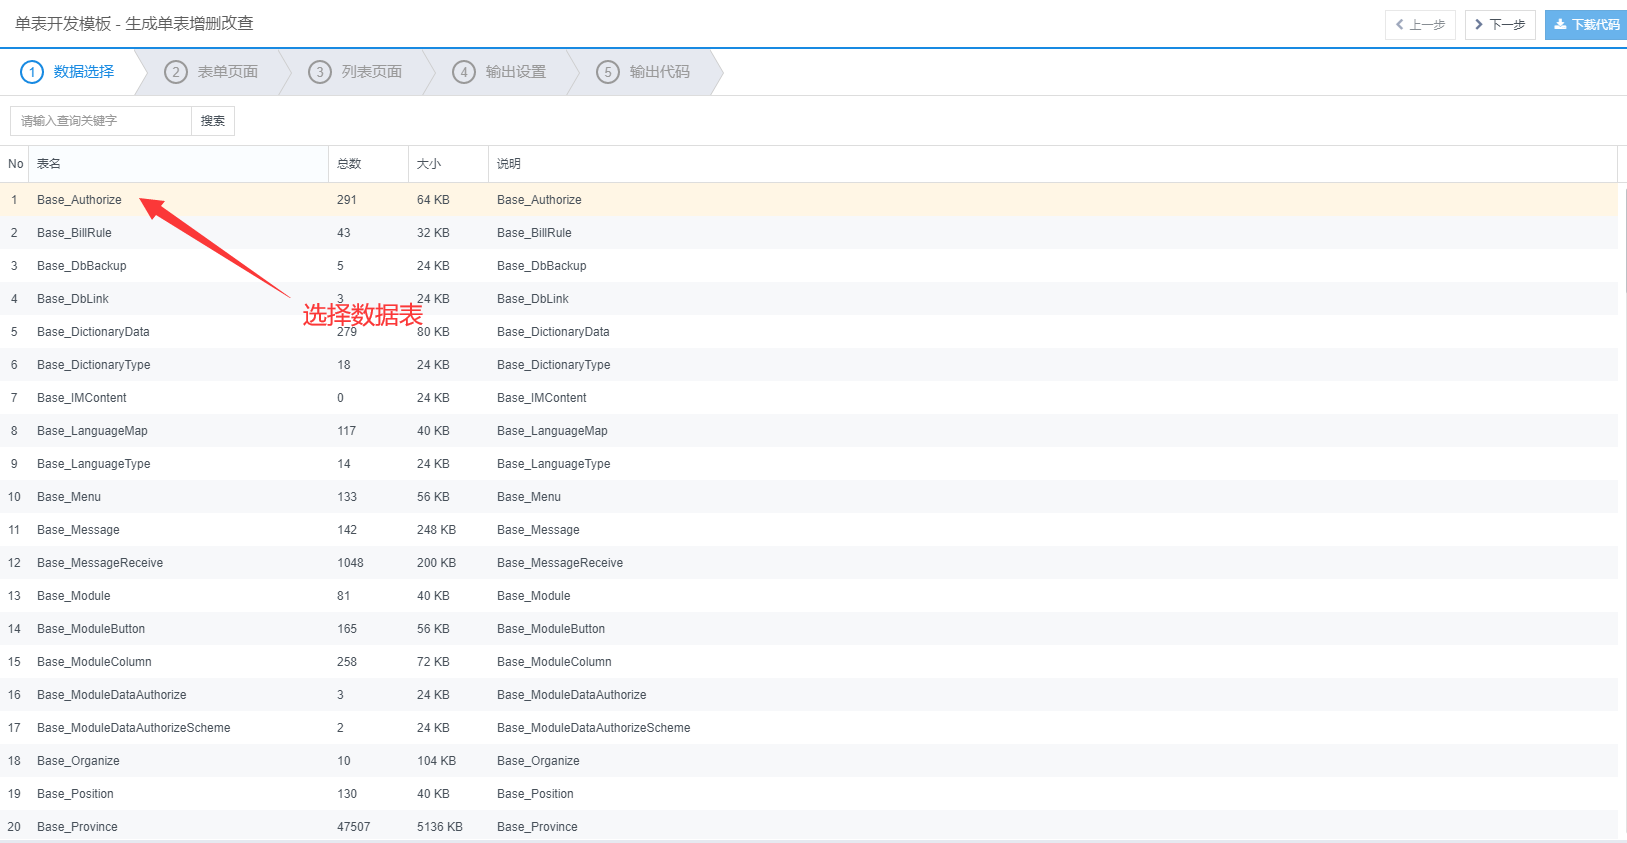The width and height of the screenshot is (1627, 843).
Task: Click the 说明 column header
Action: [x=509, y=164]
